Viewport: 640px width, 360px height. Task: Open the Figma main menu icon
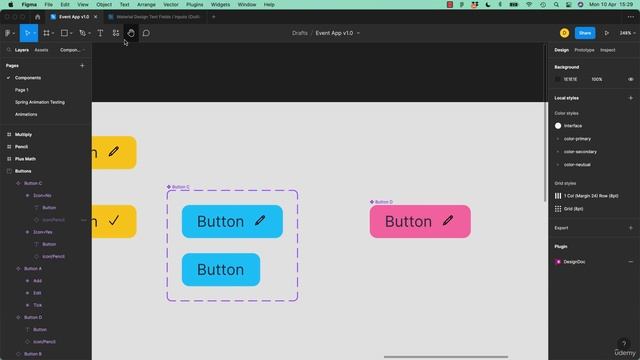coord(7,33)
